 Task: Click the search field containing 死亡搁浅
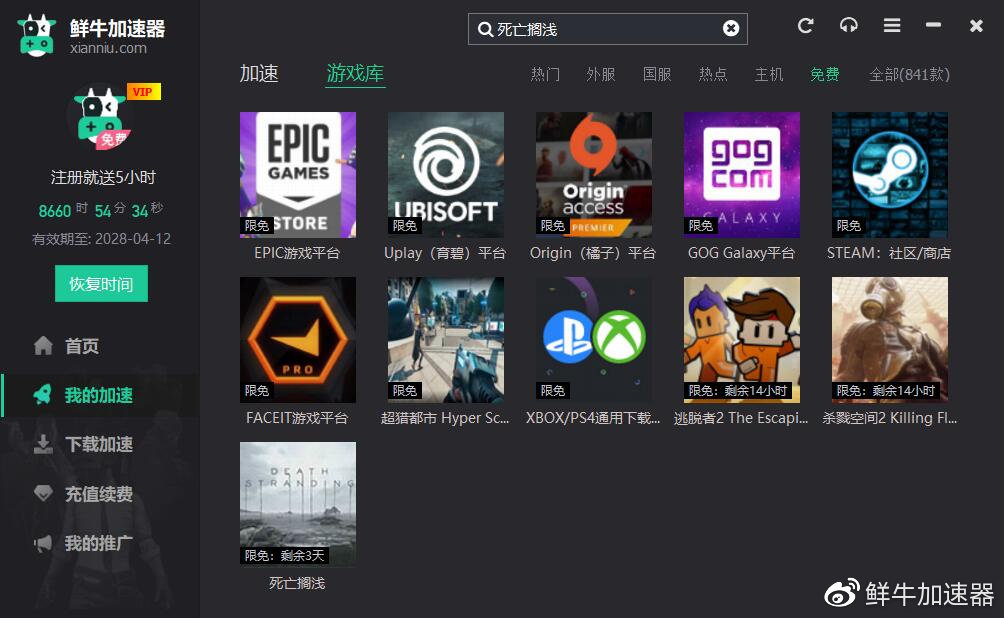pyautogui.click(x=608, y=29)
